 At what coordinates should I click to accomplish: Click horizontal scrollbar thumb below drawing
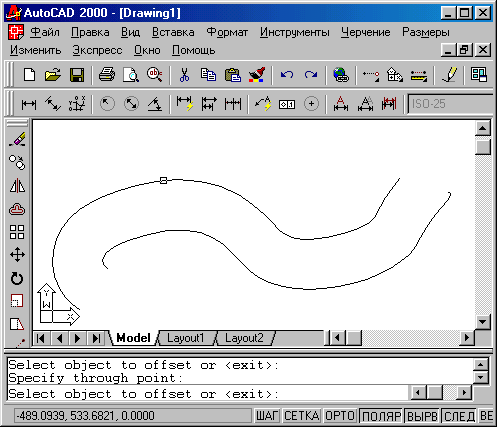[354, 338]
